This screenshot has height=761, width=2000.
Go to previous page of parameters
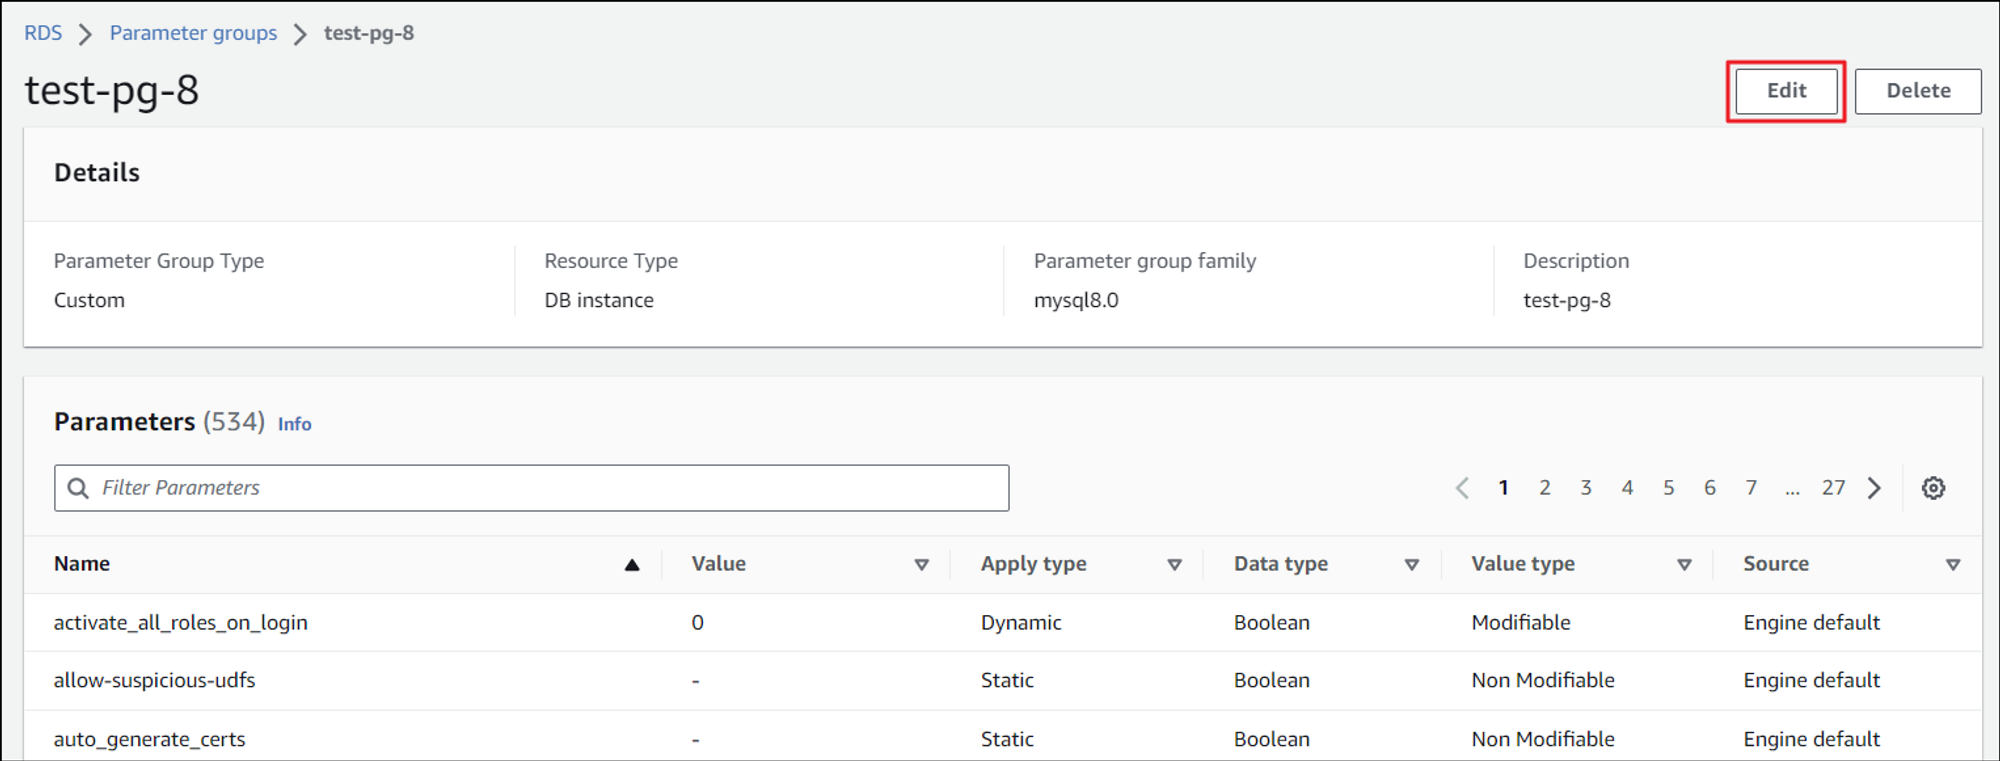[1462, 488]
